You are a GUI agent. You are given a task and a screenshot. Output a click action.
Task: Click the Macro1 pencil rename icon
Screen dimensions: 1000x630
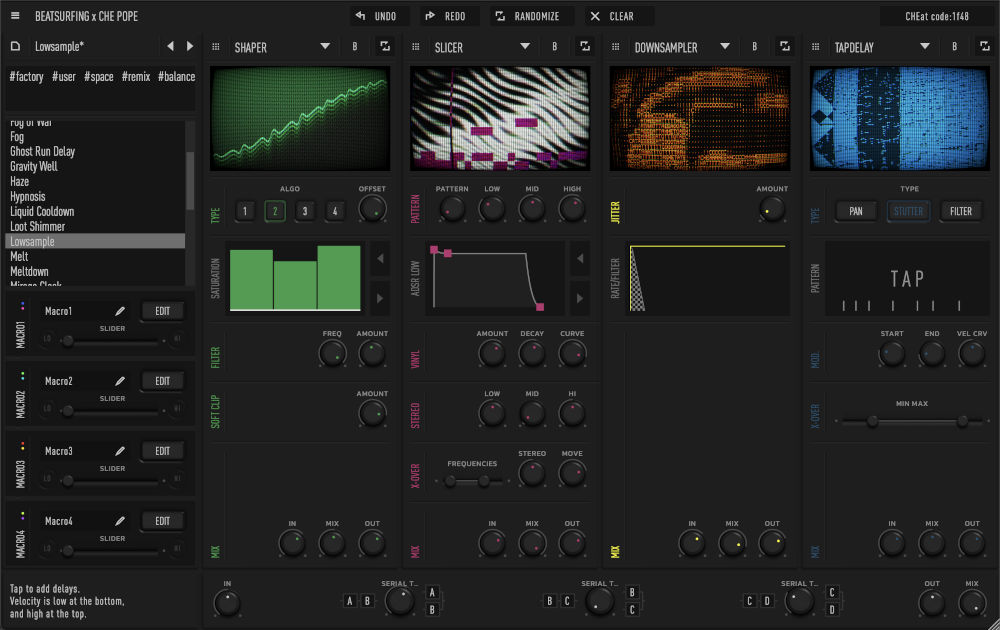[x=120, y=311]
